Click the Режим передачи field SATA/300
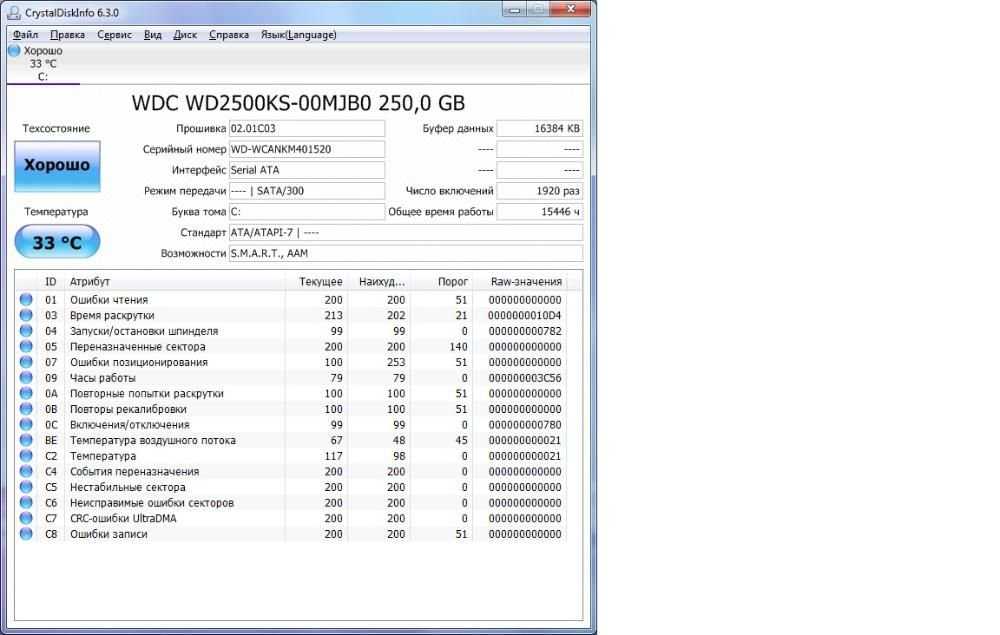This screenshot has height=635, width=1000. pyautogui.click(x=307, y=191)
